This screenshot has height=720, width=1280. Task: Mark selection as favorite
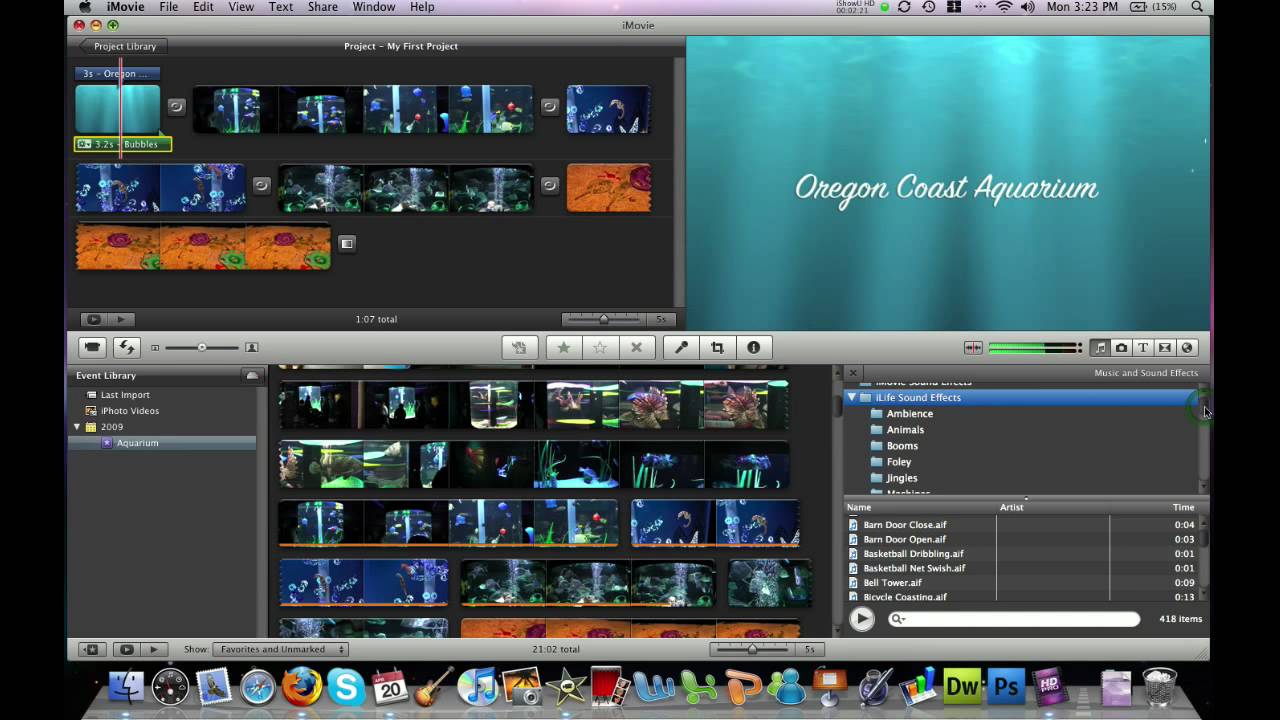pos(564,347)
